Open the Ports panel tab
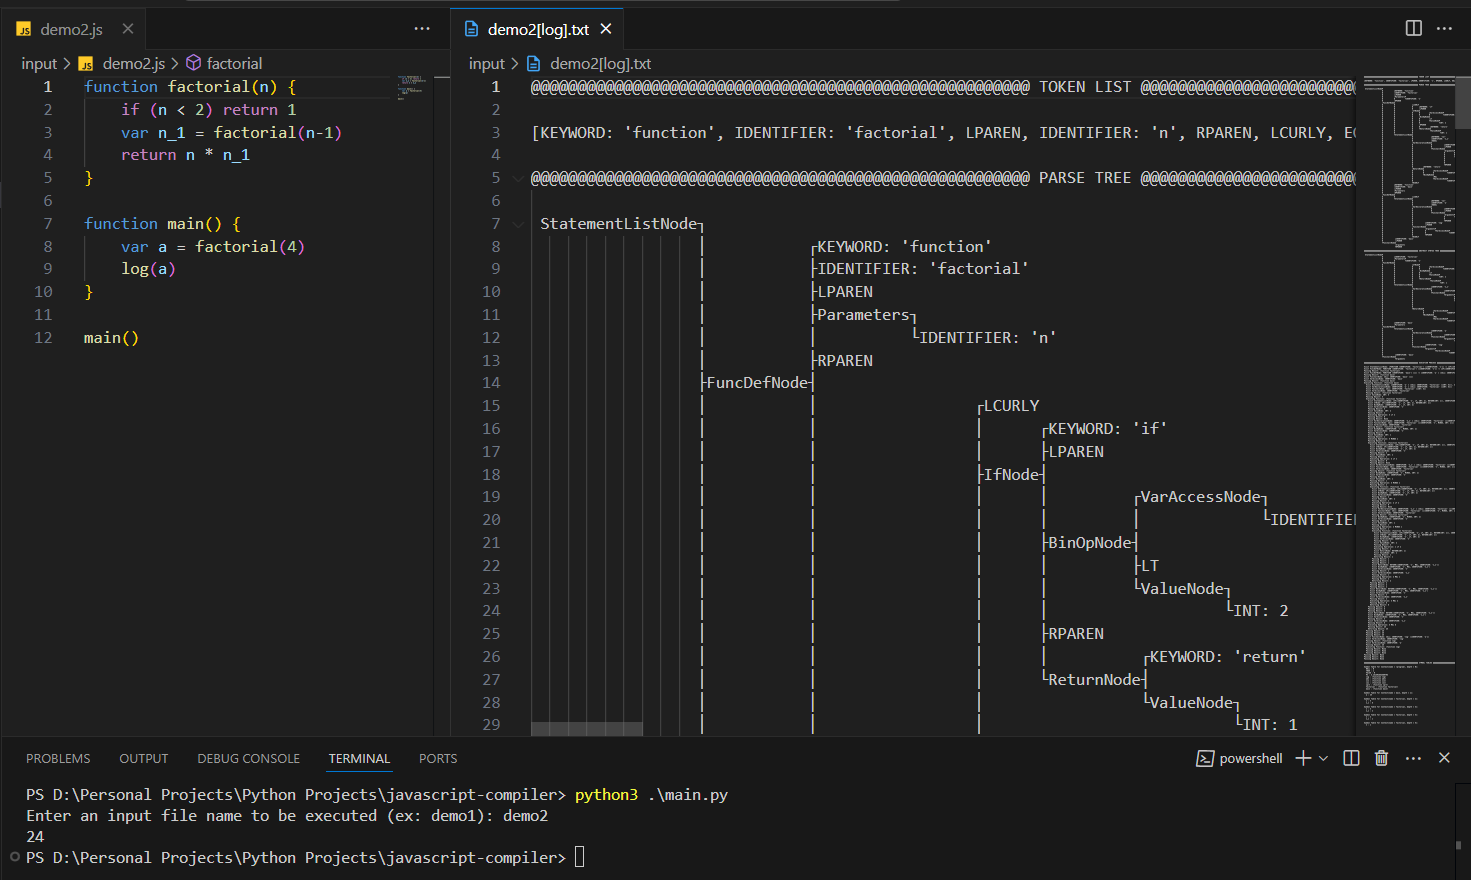1471x880 pixels. (438, 759)
